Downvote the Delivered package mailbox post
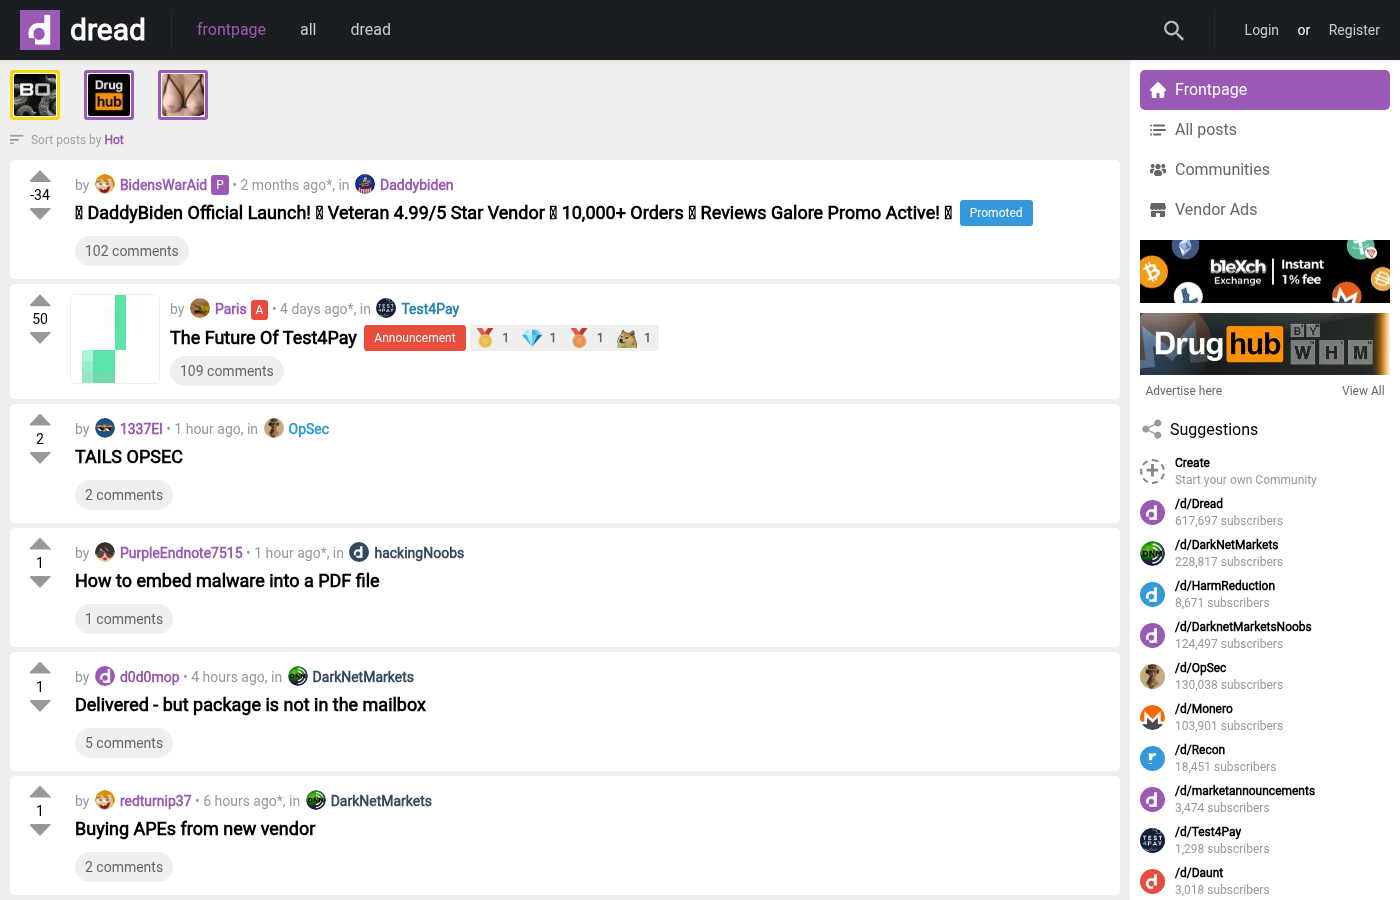 click(40, 706)
